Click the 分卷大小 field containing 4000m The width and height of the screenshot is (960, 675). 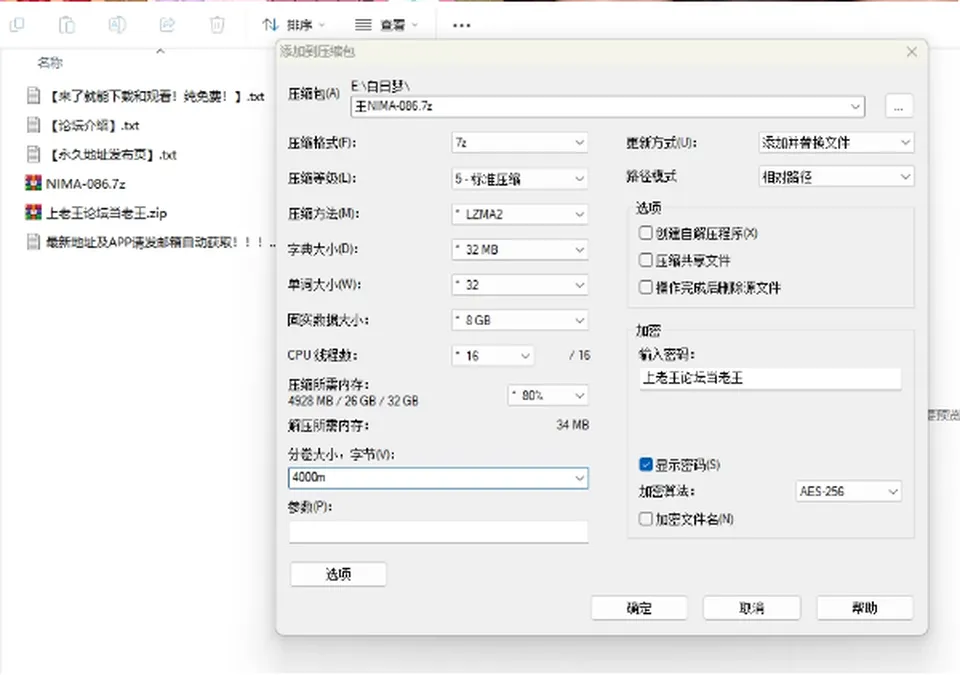tap(438, 478)
